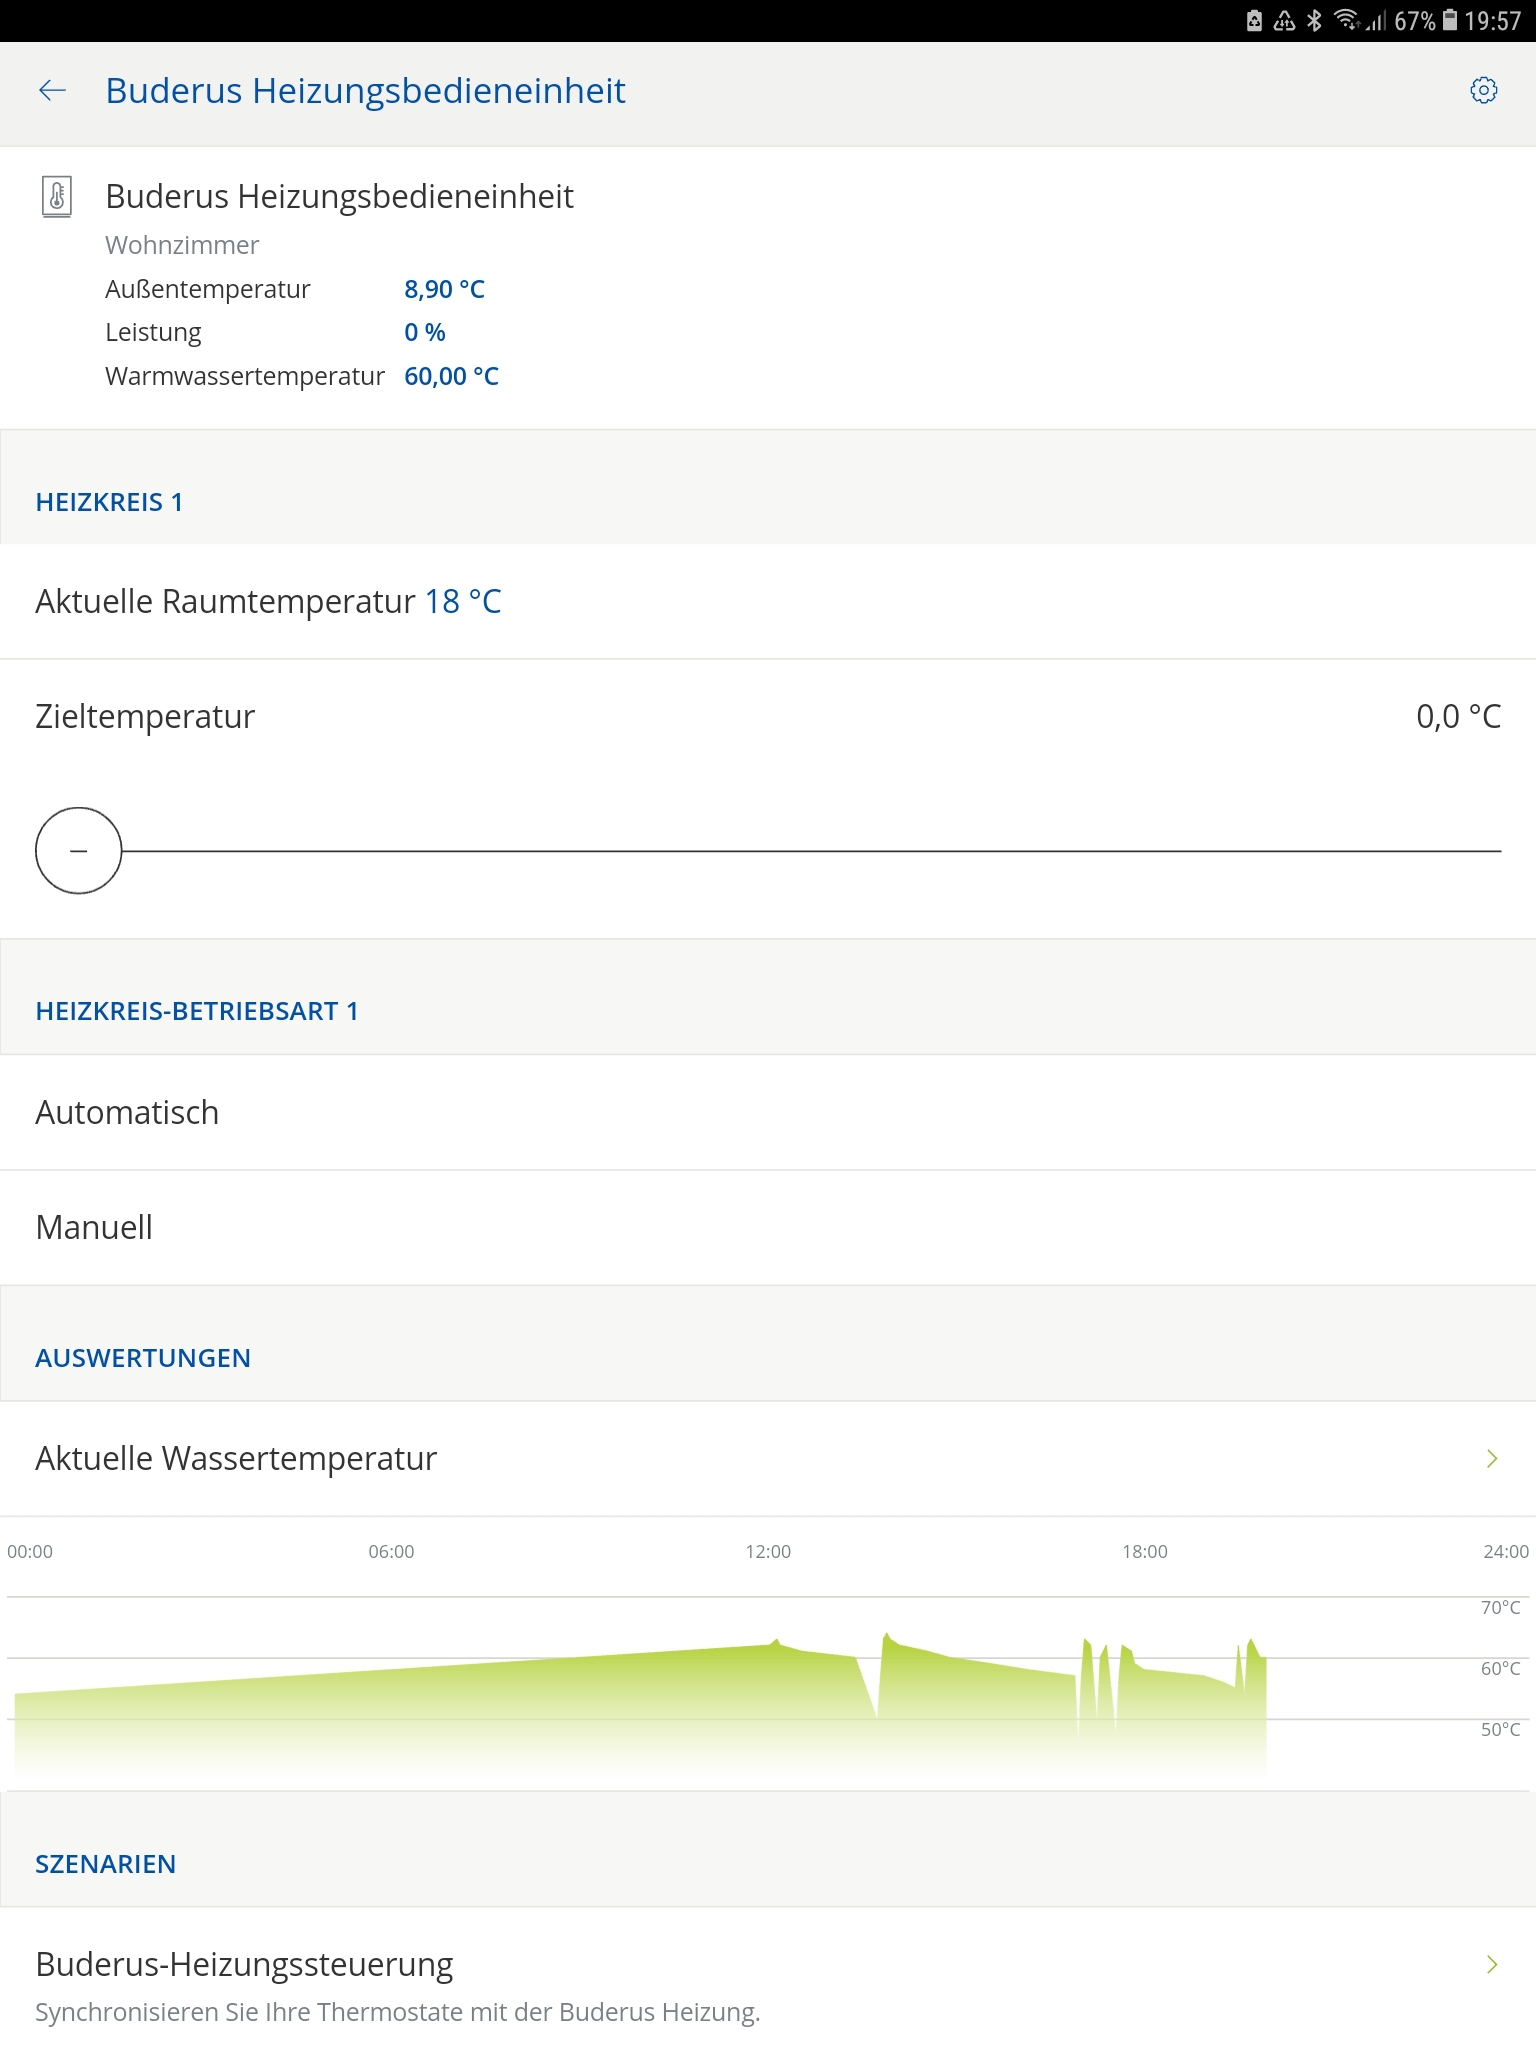
Task: Expand Aktuelle Wassertemperatur with its chevron
Action: pyautogui.click(x=1491, y=1459)
